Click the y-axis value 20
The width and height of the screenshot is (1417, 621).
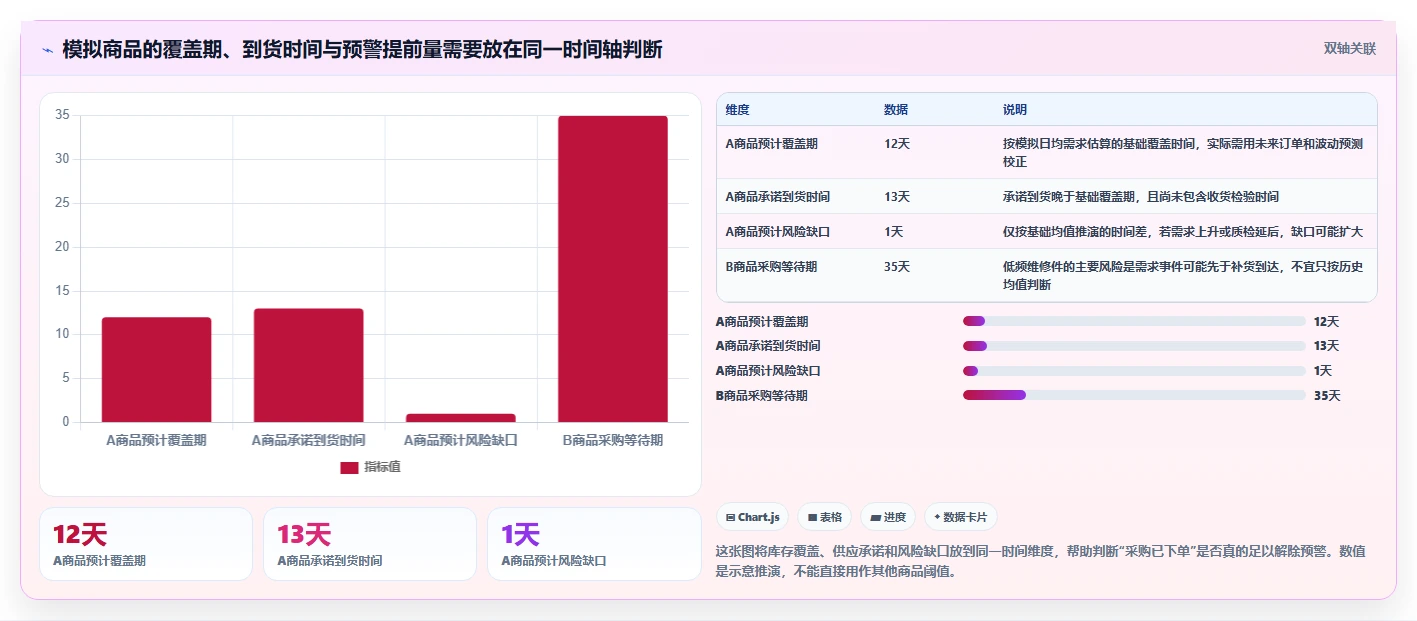click(x=62, y=246)
